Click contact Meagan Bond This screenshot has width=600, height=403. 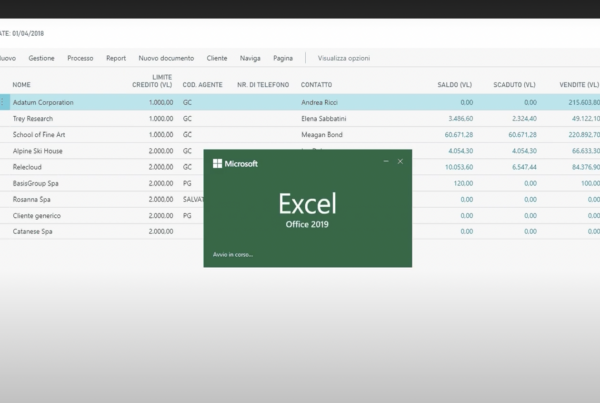pyautogui.click(x=322, y=135)
